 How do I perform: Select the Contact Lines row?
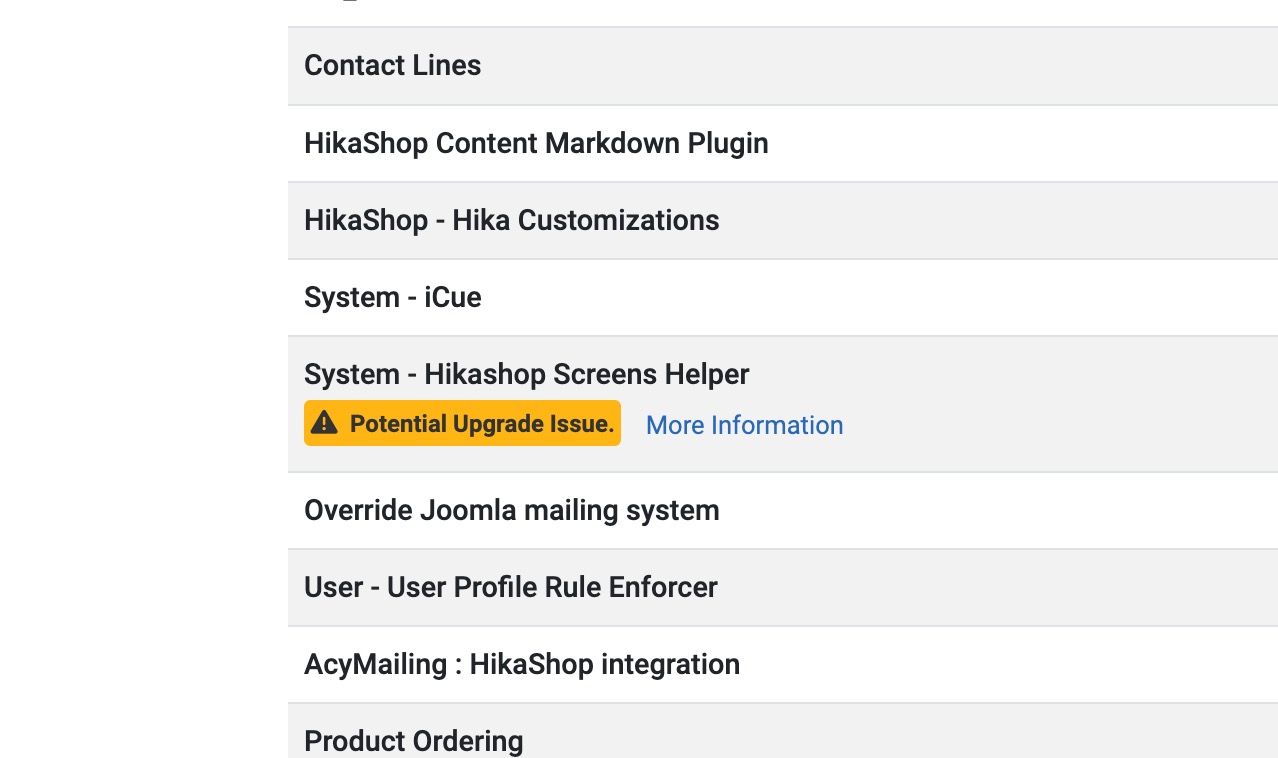click(783, 66)
